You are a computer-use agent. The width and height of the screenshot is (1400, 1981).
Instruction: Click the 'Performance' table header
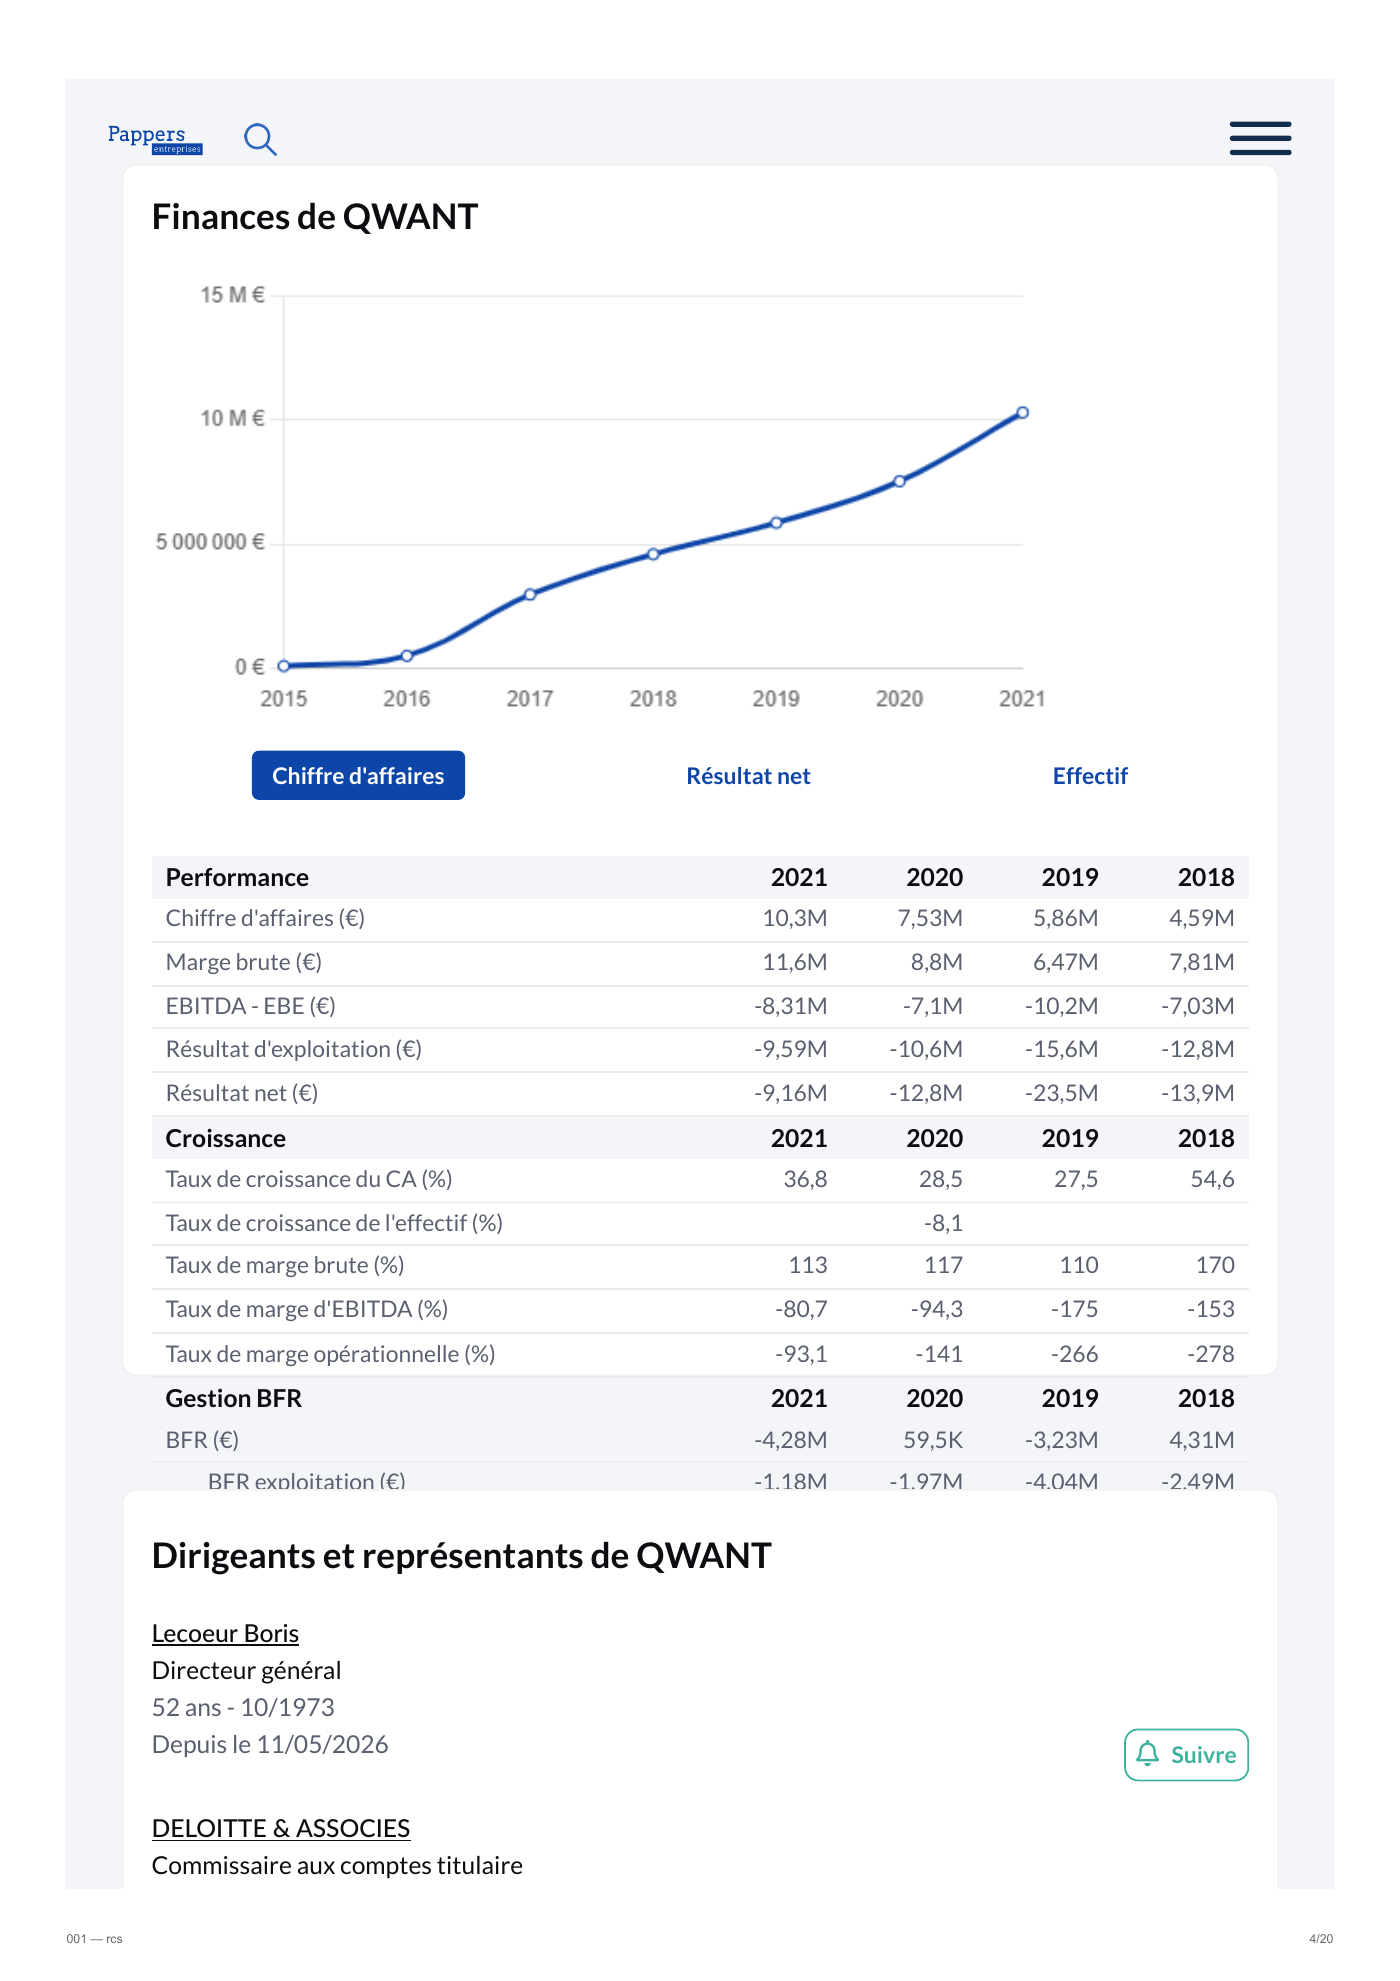(237, 878)
